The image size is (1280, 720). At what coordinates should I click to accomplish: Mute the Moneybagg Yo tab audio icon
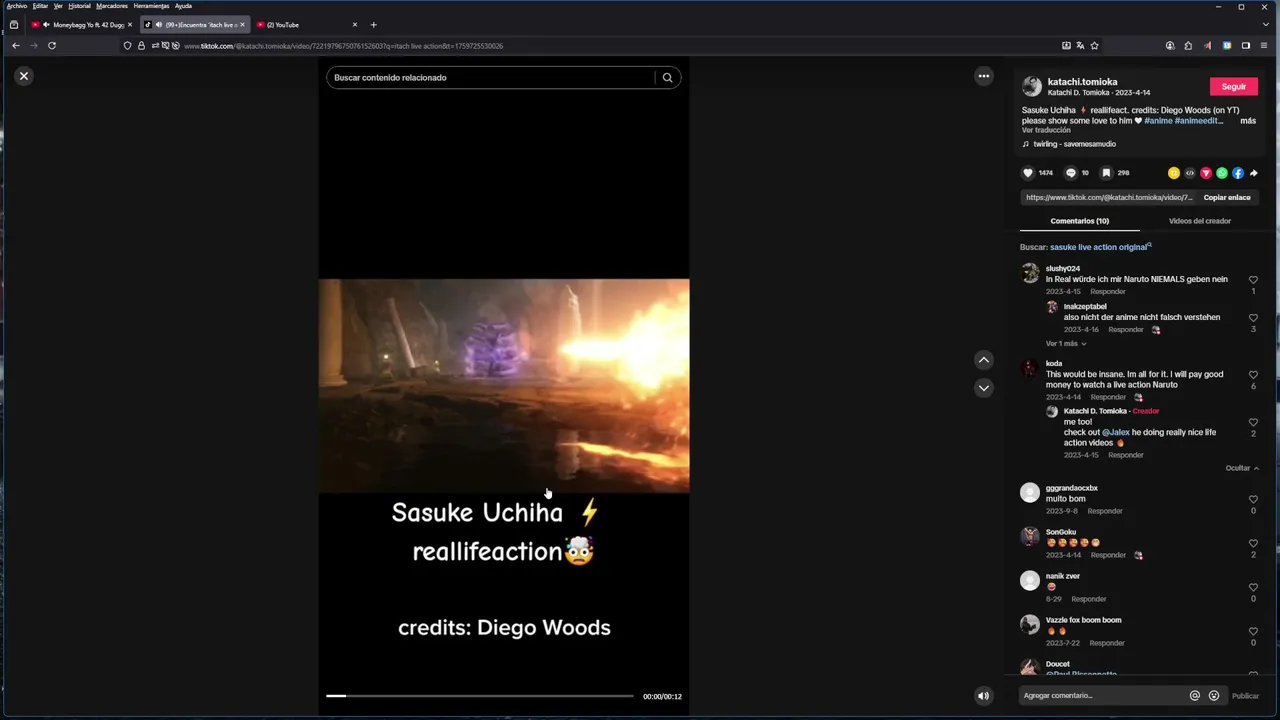point(46,25)
